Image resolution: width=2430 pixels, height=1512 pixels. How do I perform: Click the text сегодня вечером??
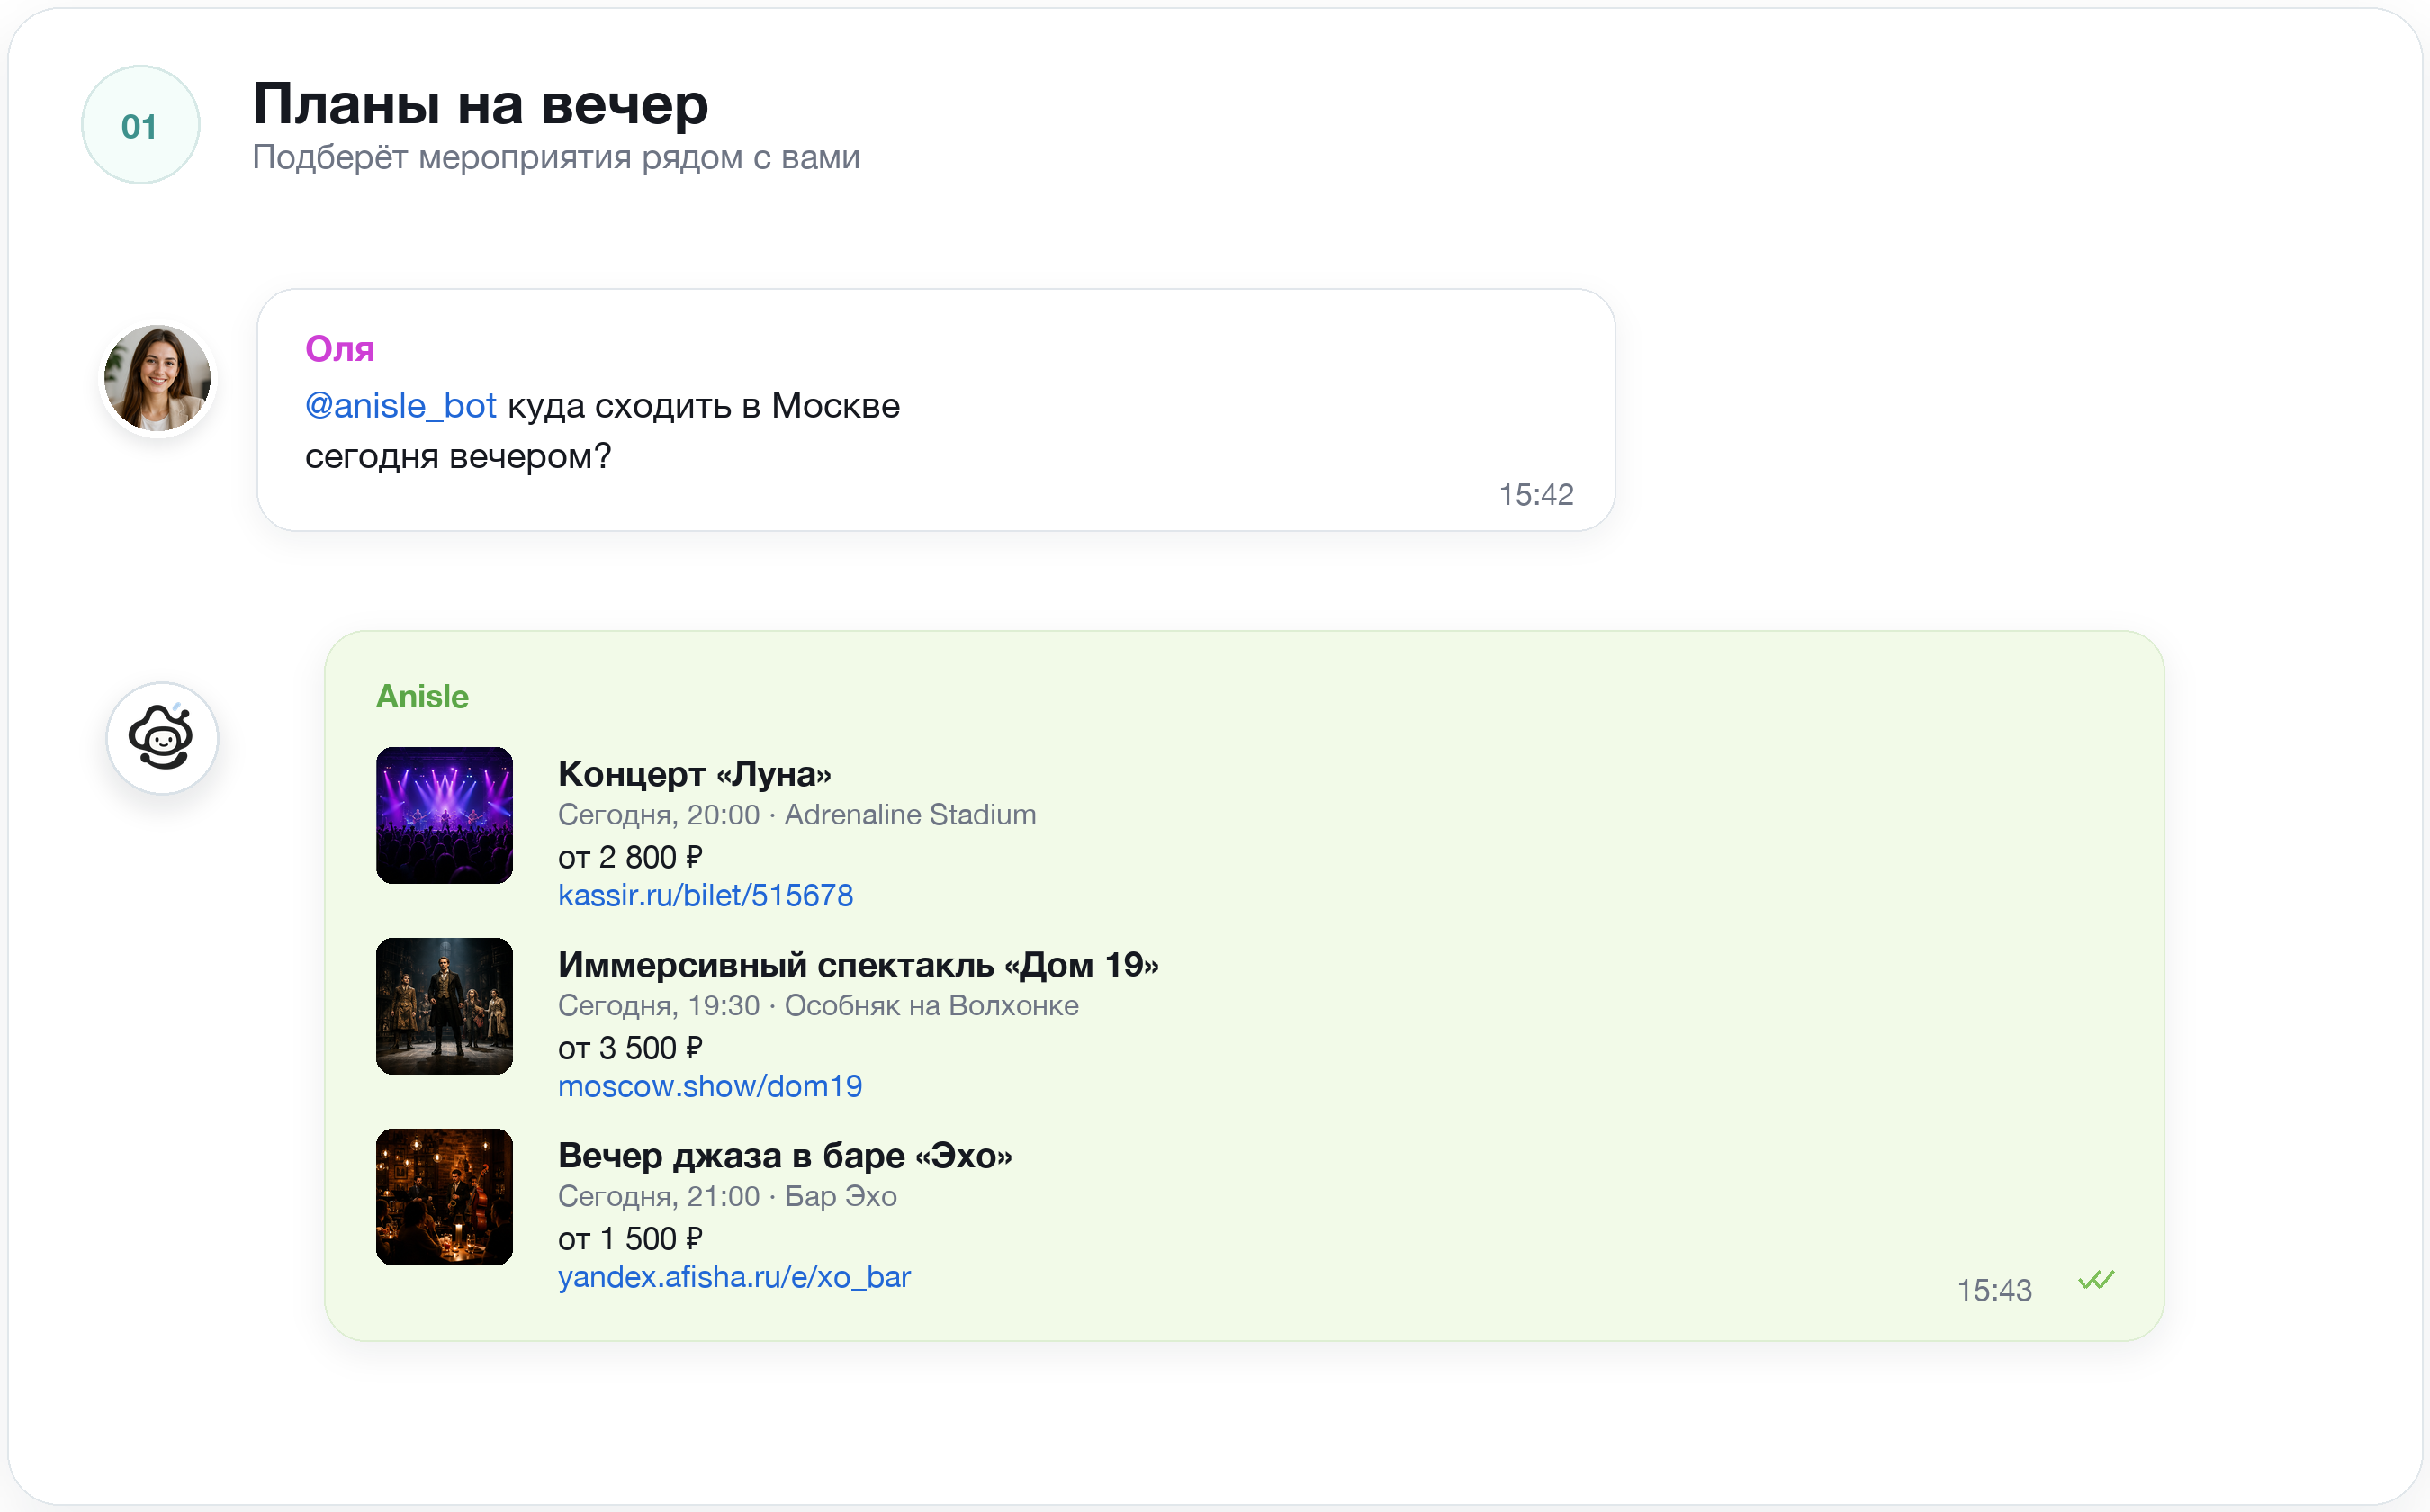click(x=458, y=457)
